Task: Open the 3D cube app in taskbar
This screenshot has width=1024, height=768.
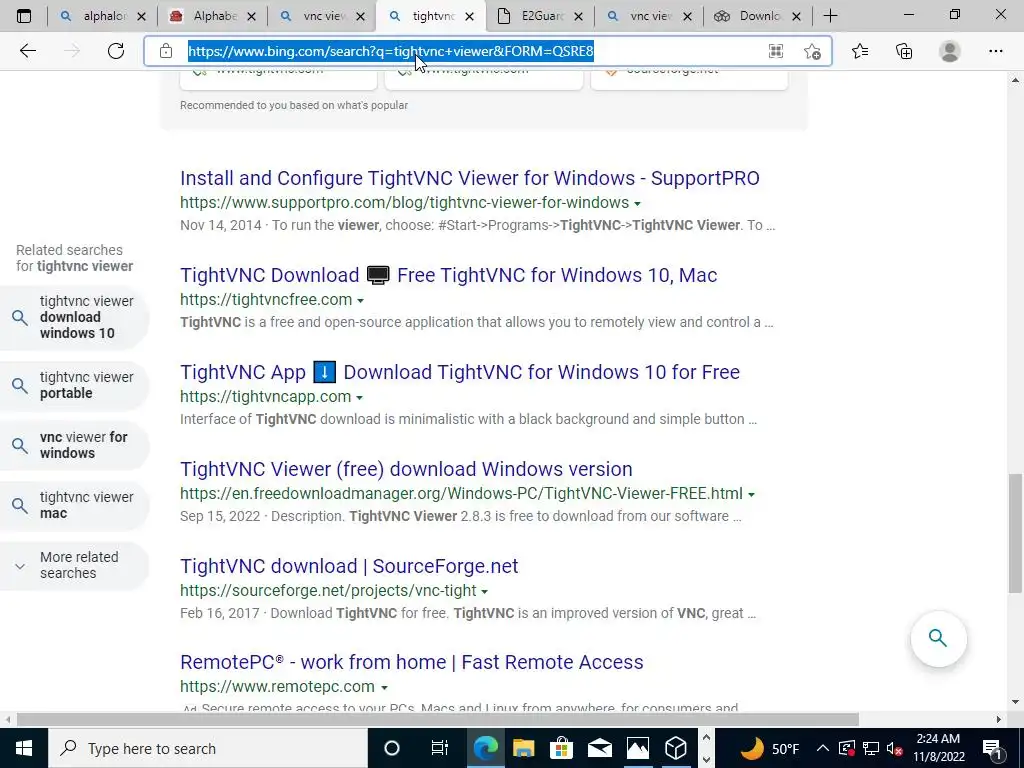Action: coord(675,748)
